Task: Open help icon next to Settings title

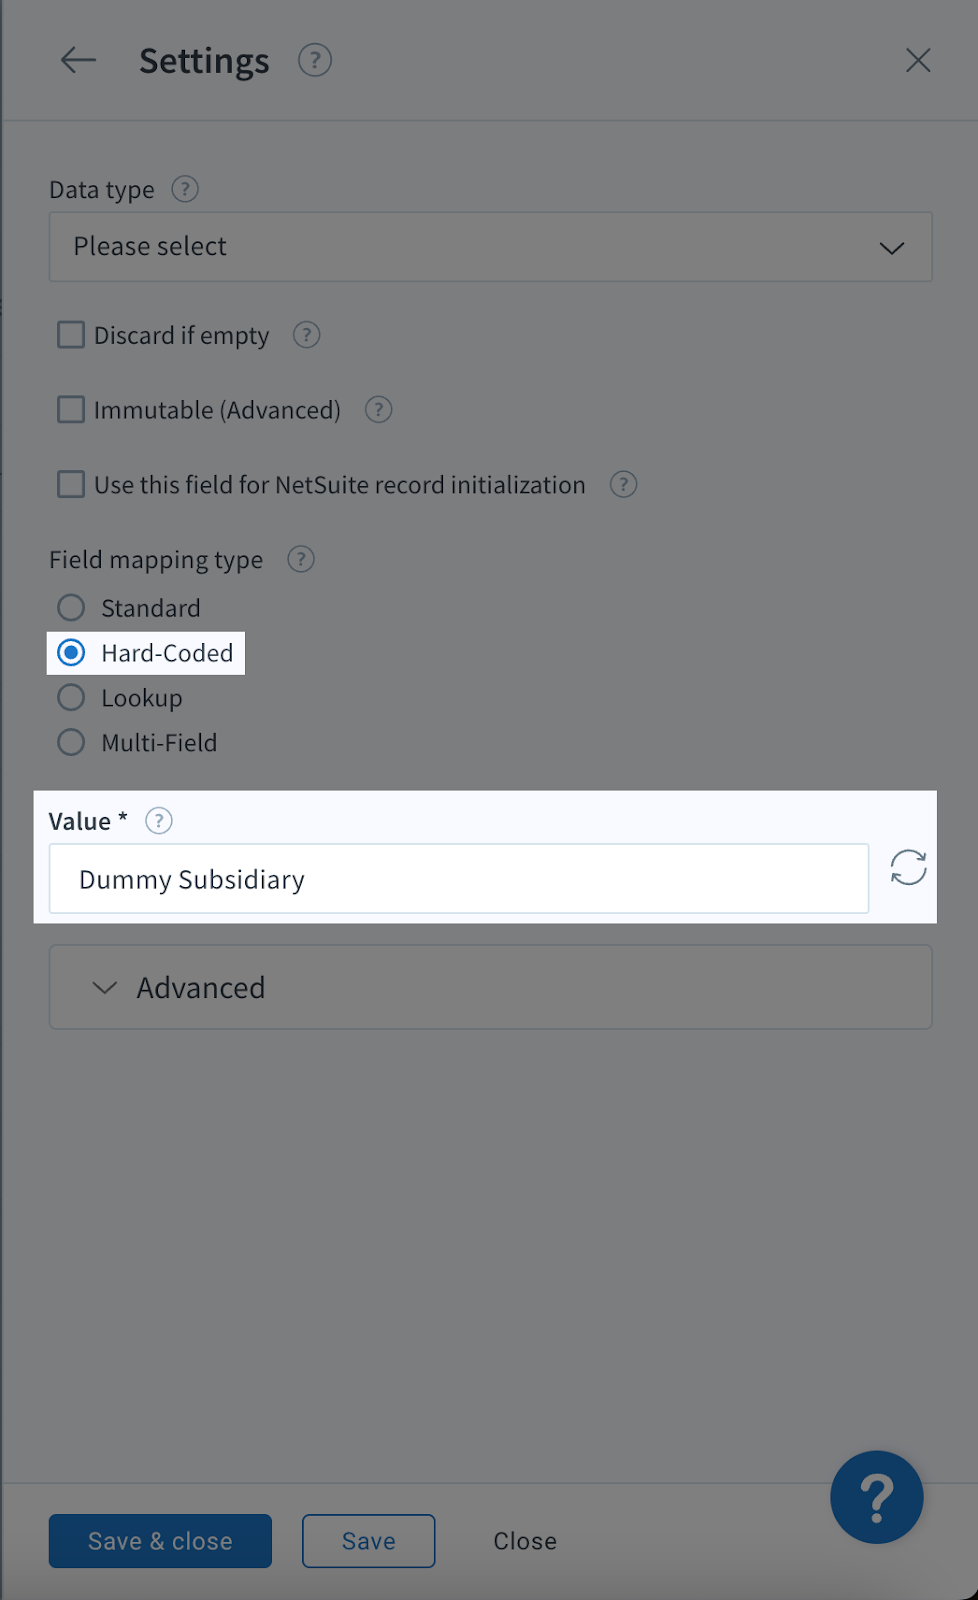Action: (315, 60)
